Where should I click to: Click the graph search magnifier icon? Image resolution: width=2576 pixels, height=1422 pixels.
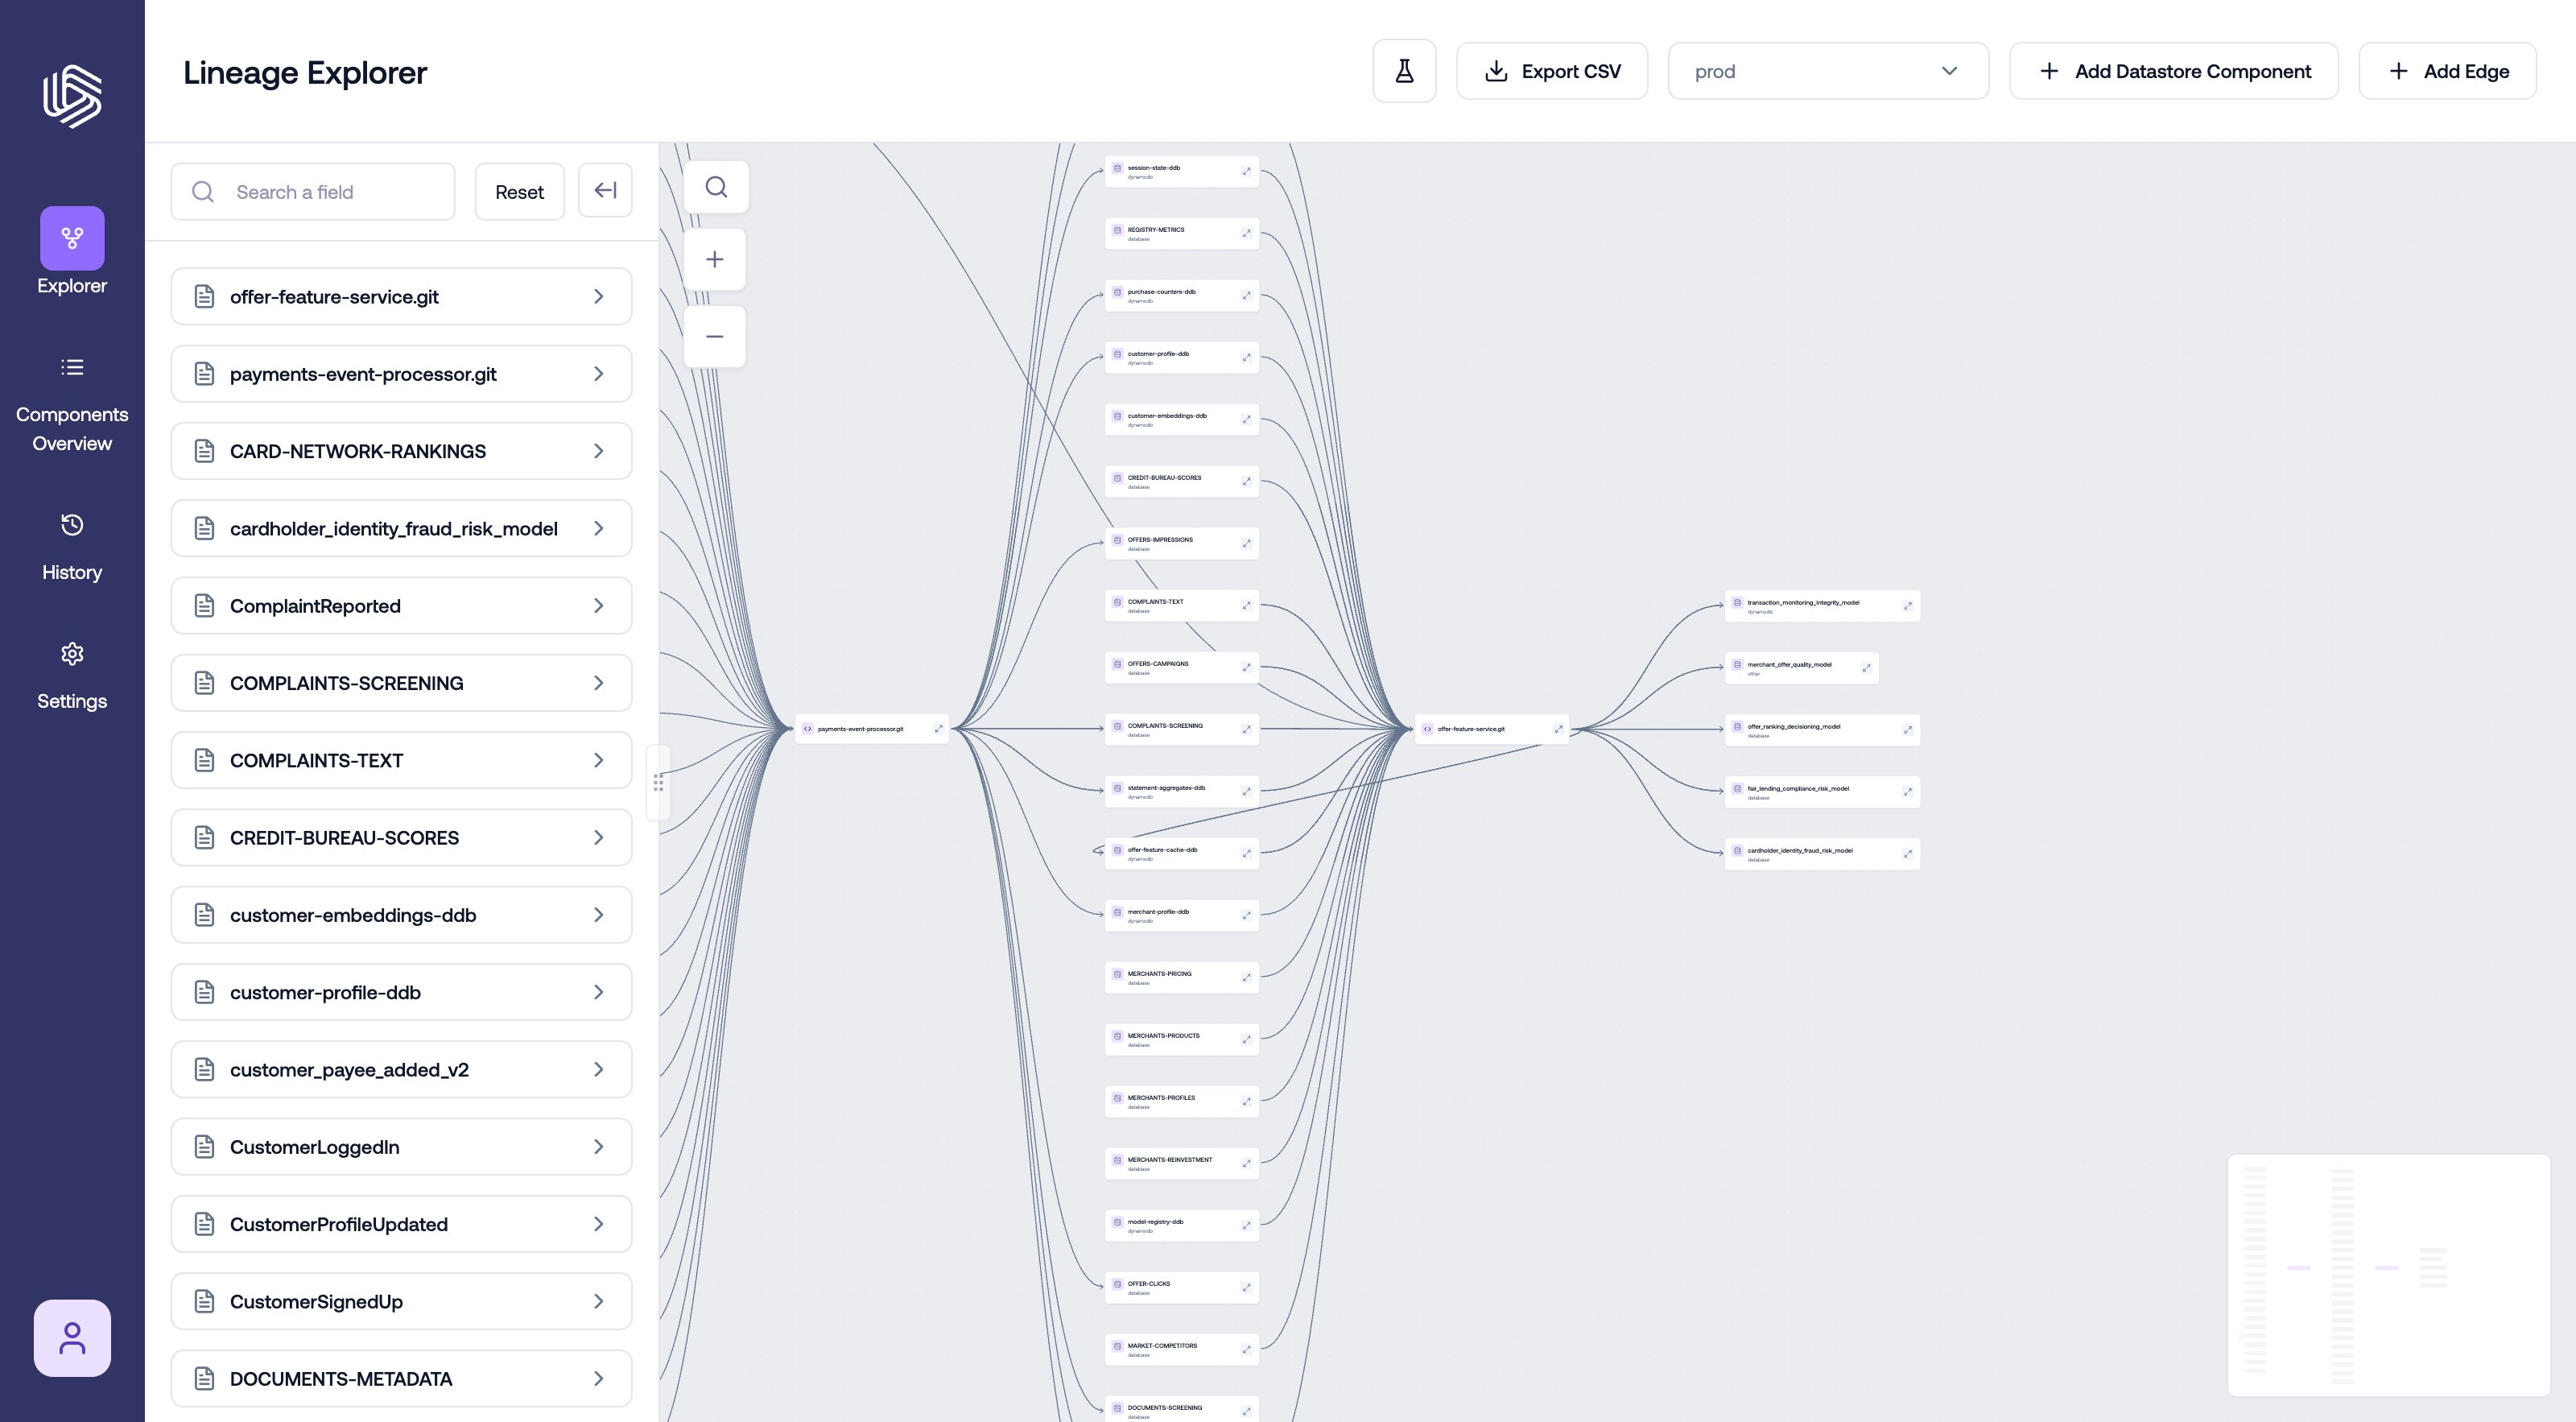pos(716,187)
